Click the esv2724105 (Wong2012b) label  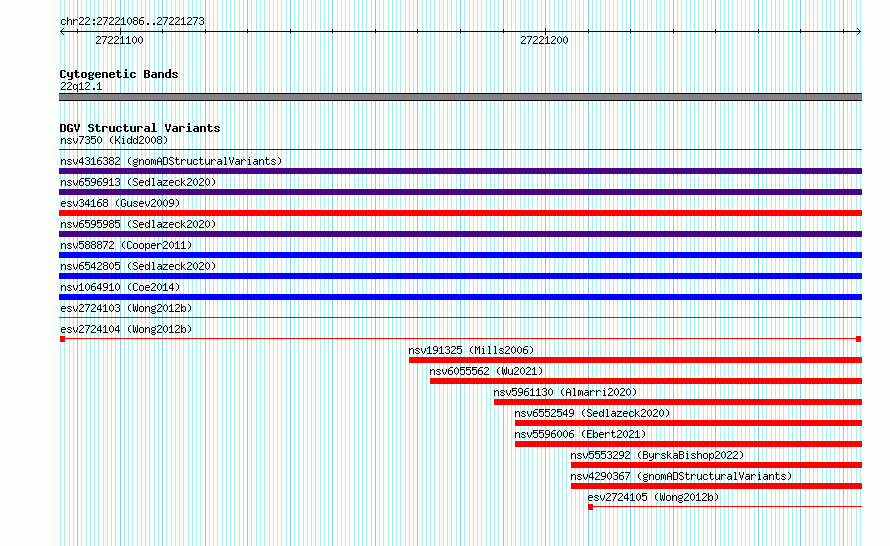click(653, 497)
